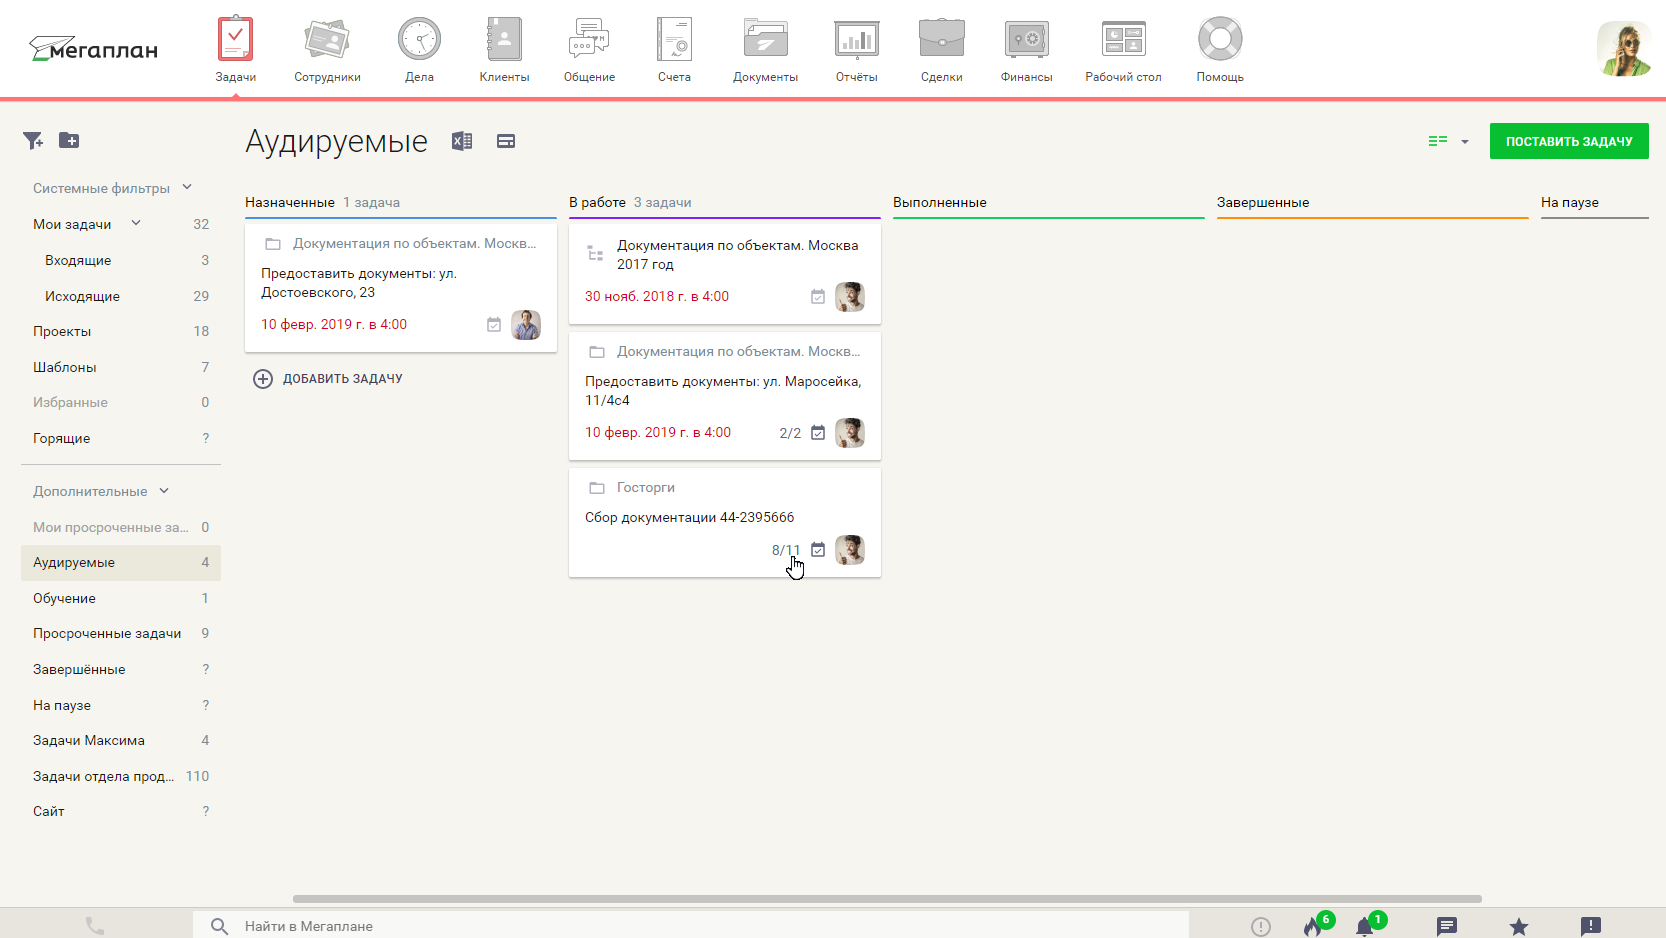Click the deadline checkmark on Достоевского task
The image size is (1666, 938).
tap(494, 324)
